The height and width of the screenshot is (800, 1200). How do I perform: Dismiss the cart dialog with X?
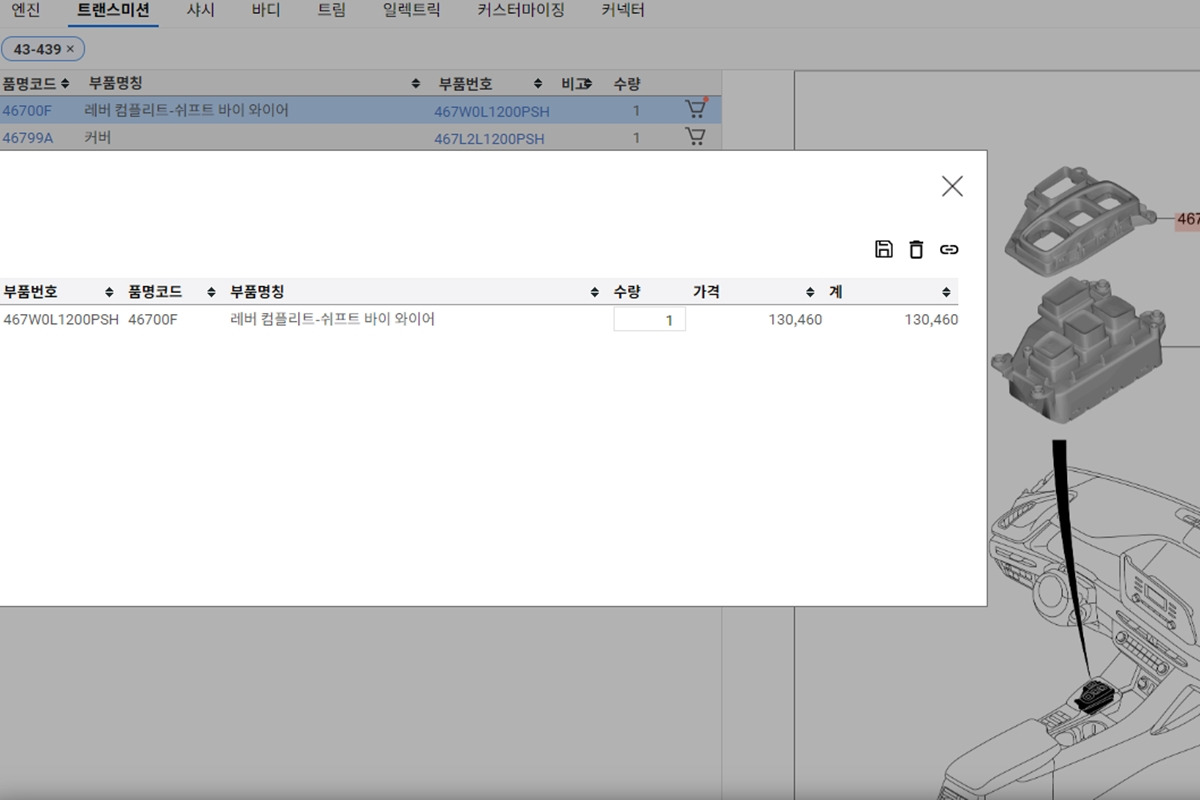click(x=951, y=186)
